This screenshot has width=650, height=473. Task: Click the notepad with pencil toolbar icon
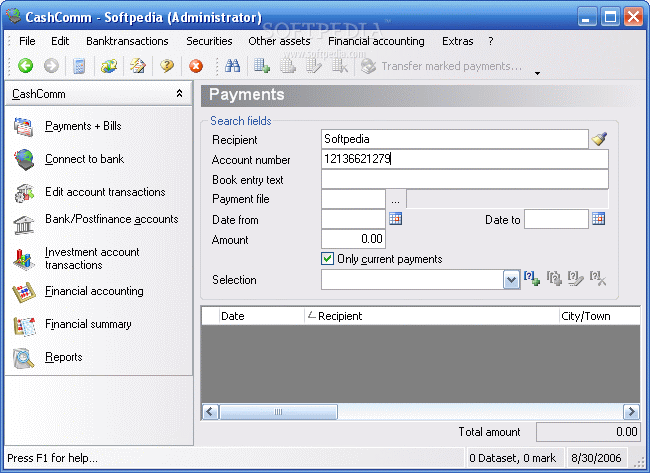(138, 66)
